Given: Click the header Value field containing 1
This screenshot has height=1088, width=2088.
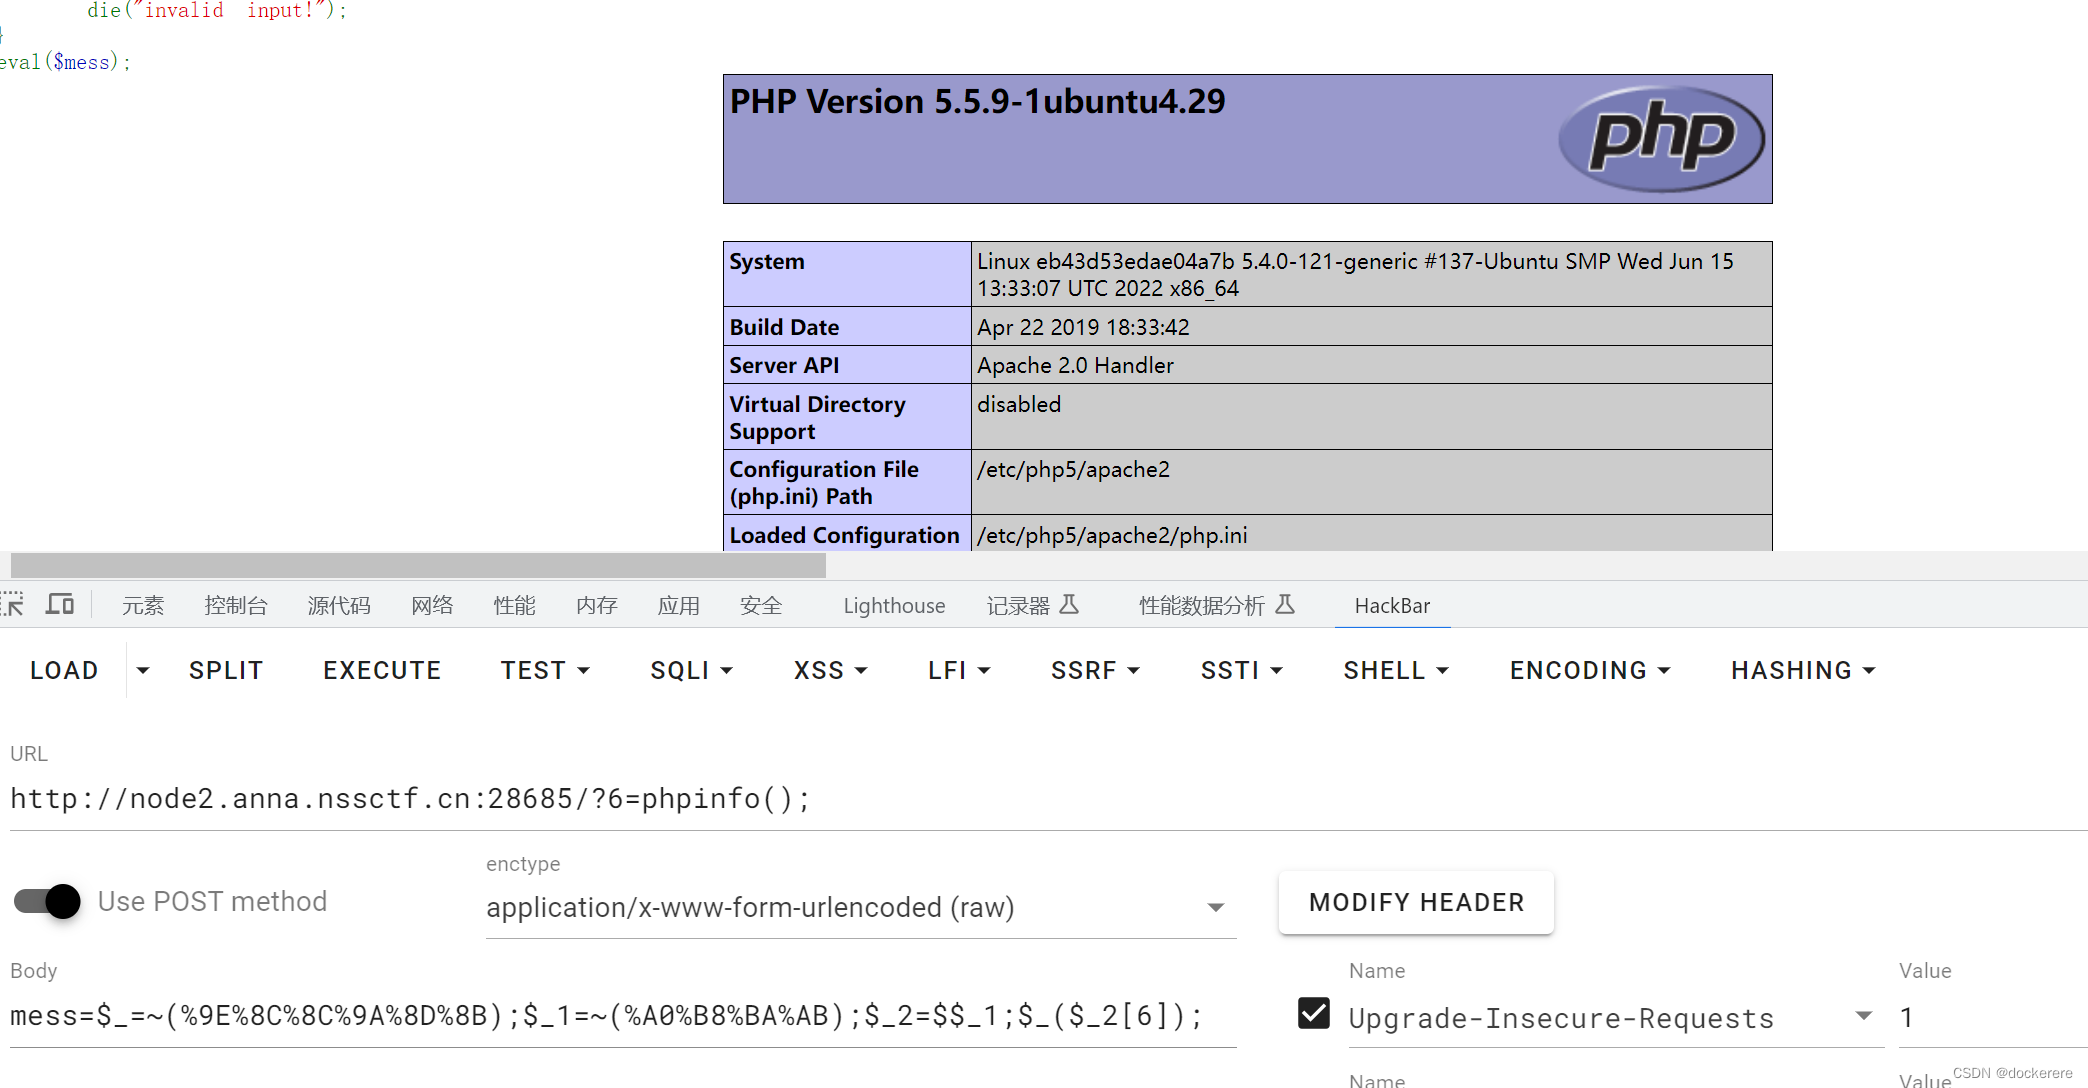Looking at the screenshot, I should (x=1993, y=1017).
